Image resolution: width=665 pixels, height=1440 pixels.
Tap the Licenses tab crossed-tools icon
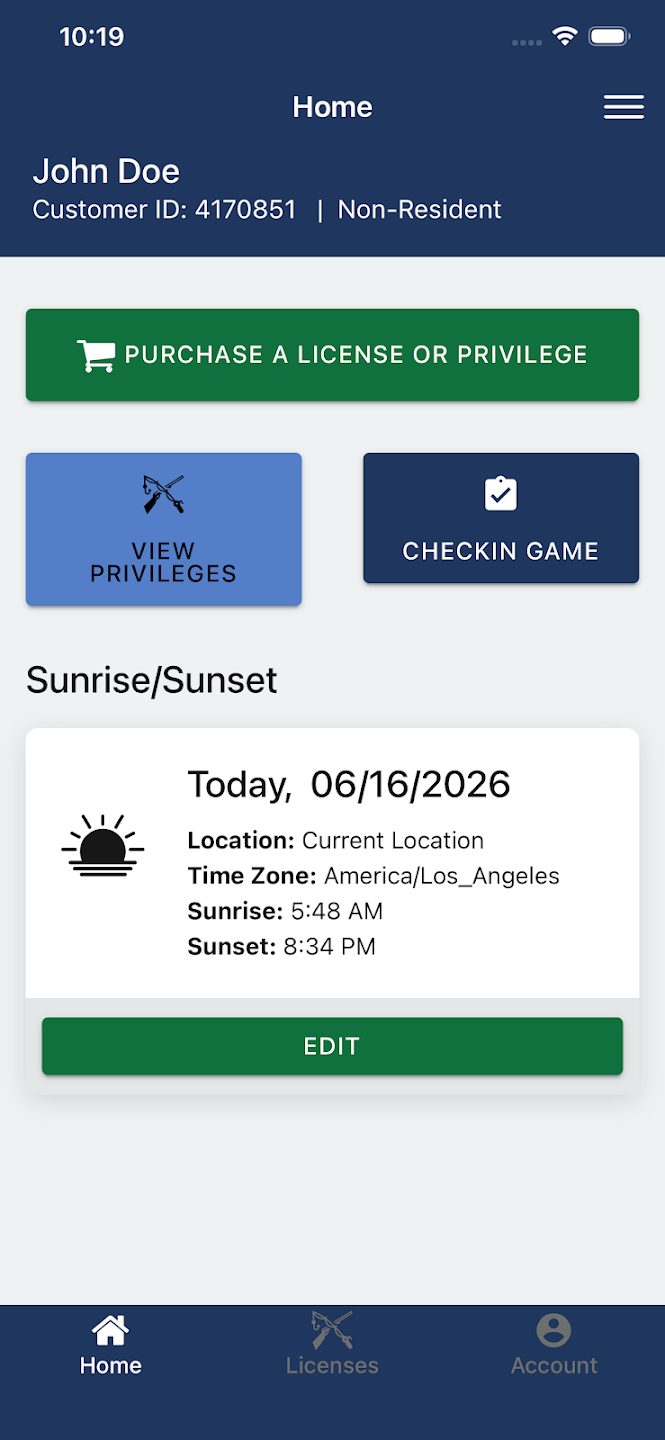coord(332,1330)
